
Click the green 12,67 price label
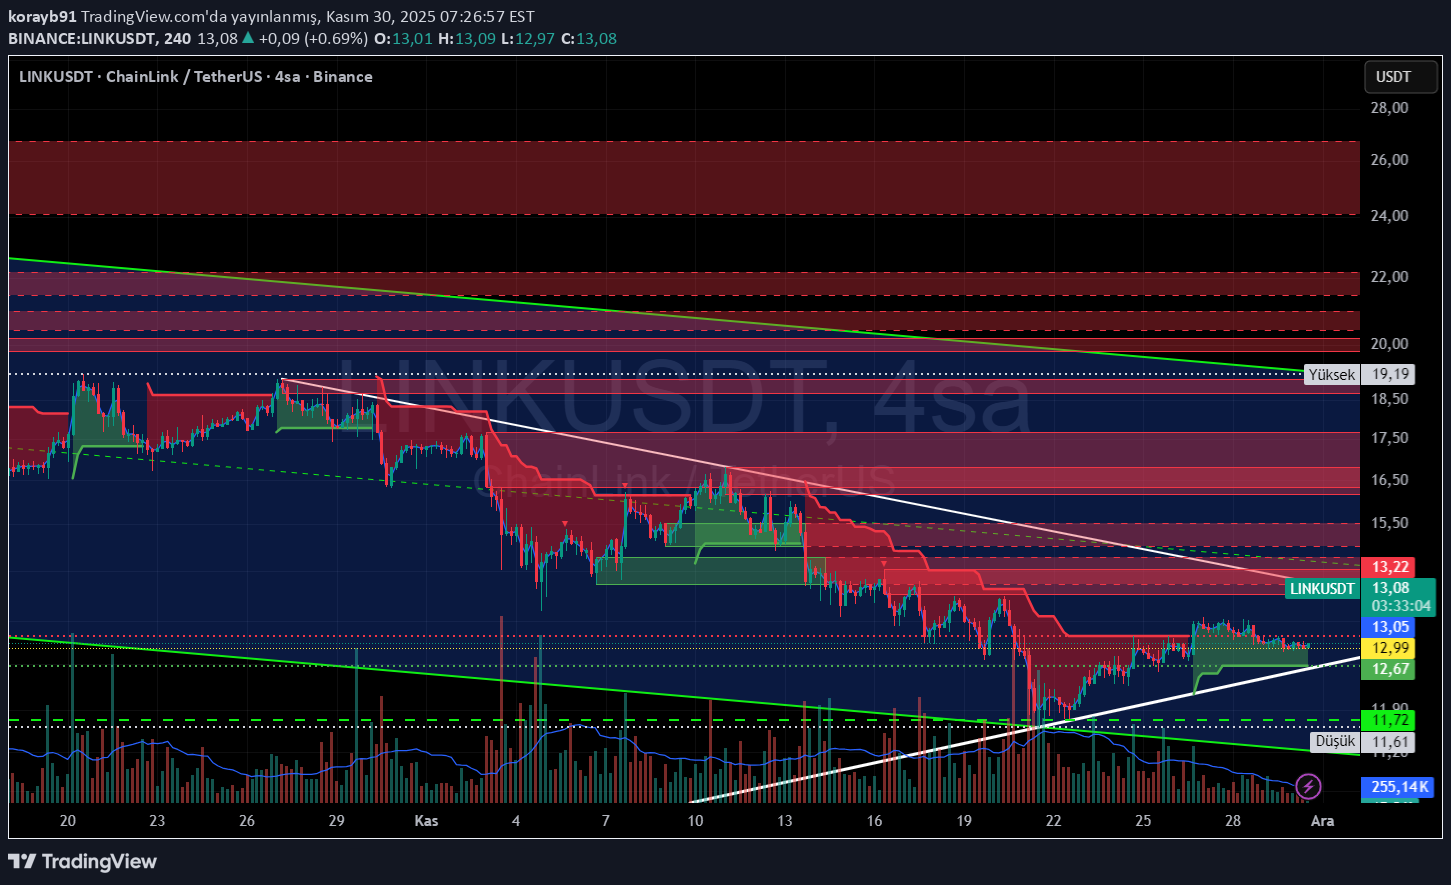click(x=1390, y=669)
